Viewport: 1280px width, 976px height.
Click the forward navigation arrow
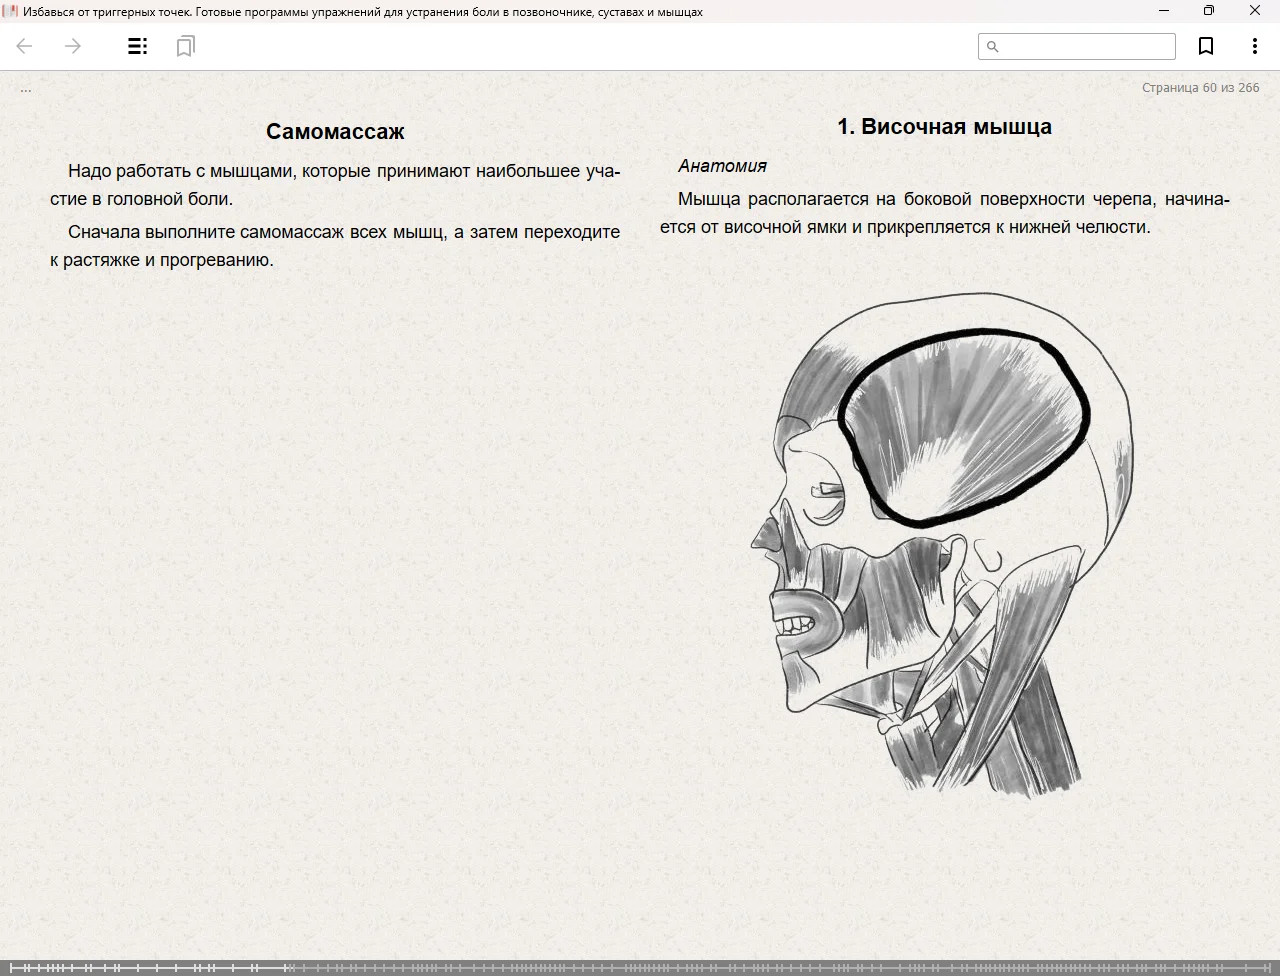click(73, 46)
